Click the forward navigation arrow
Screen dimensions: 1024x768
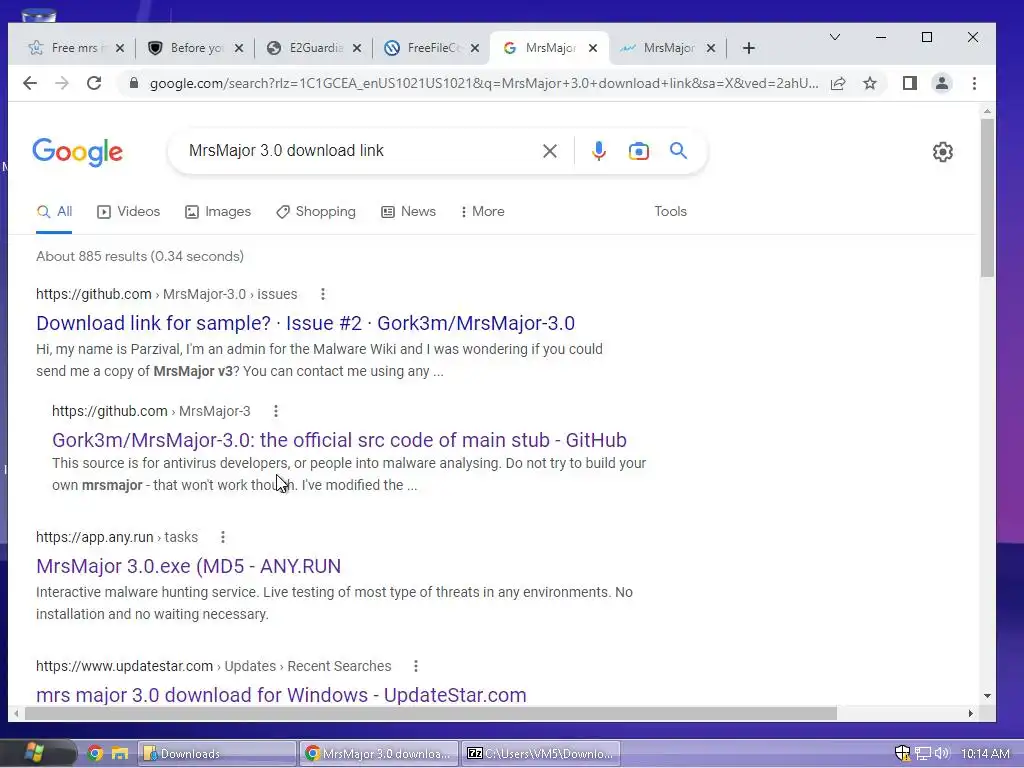point(61,83)
